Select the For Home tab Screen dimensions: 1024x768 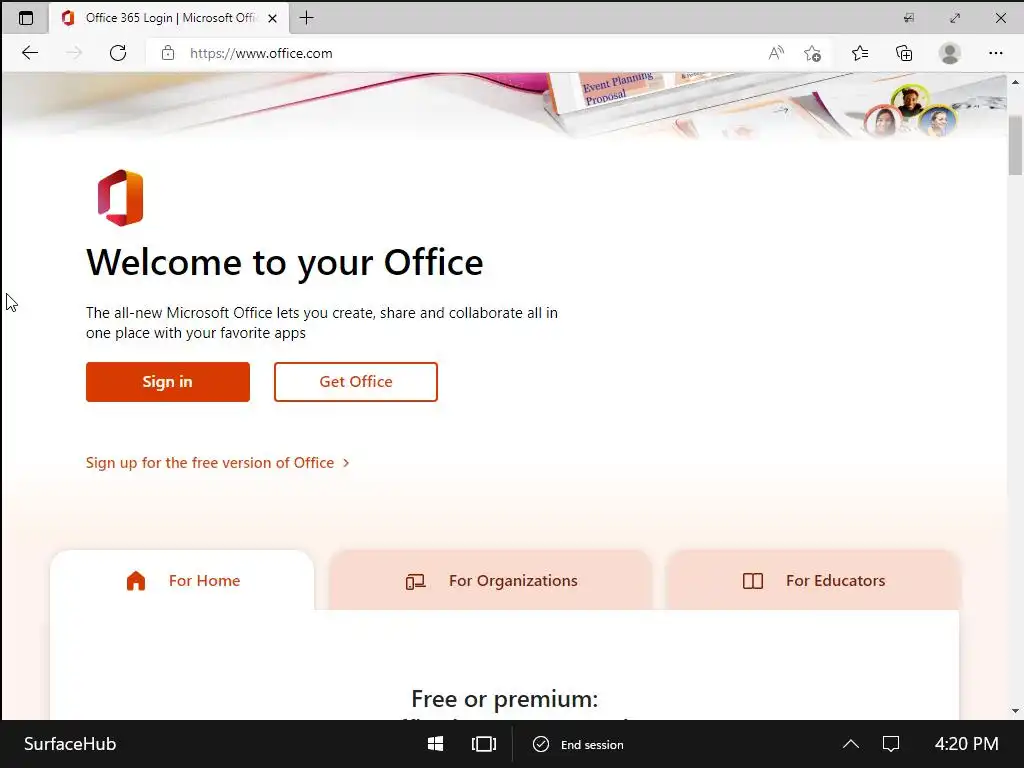coord(182,581)
